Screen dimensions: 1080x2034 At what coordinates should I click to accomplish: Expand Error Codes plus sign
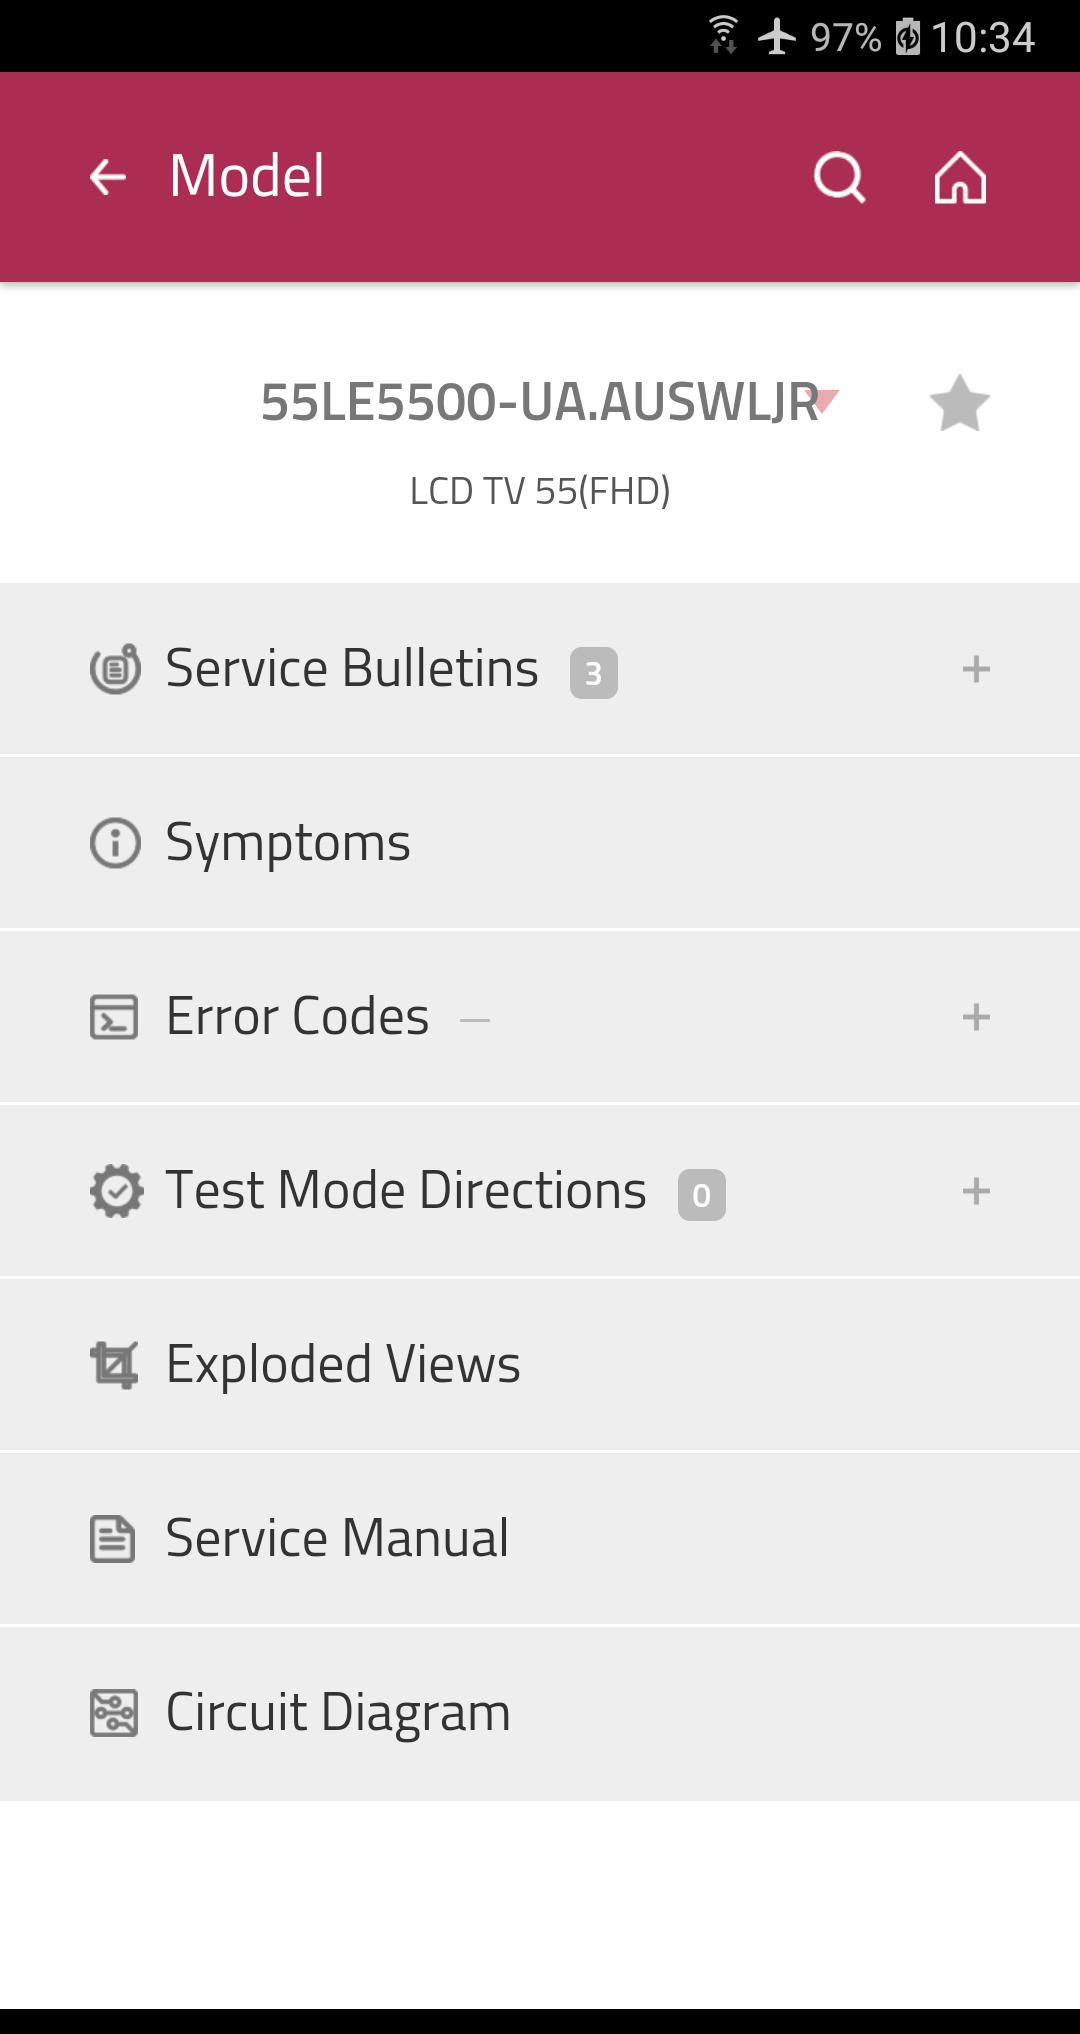[x=976, y=1017]
